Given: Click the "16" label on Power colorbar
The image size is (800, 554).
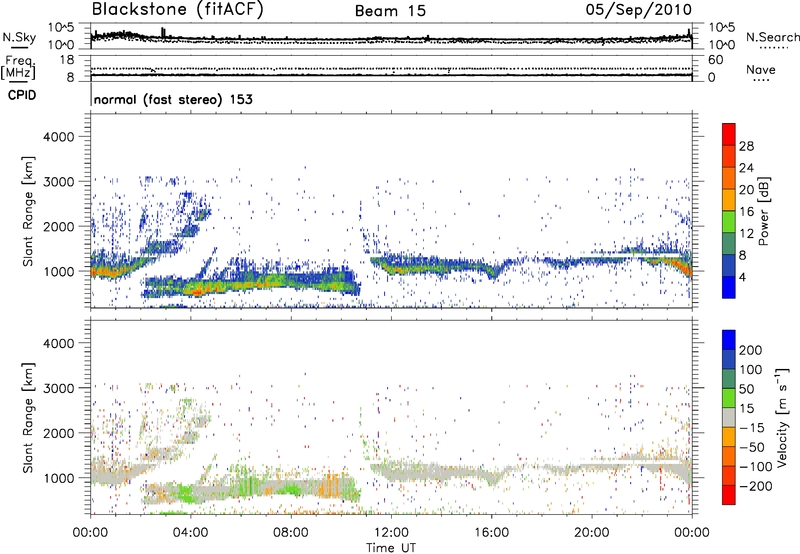Looking at the screenshot, I should point(746,212).
